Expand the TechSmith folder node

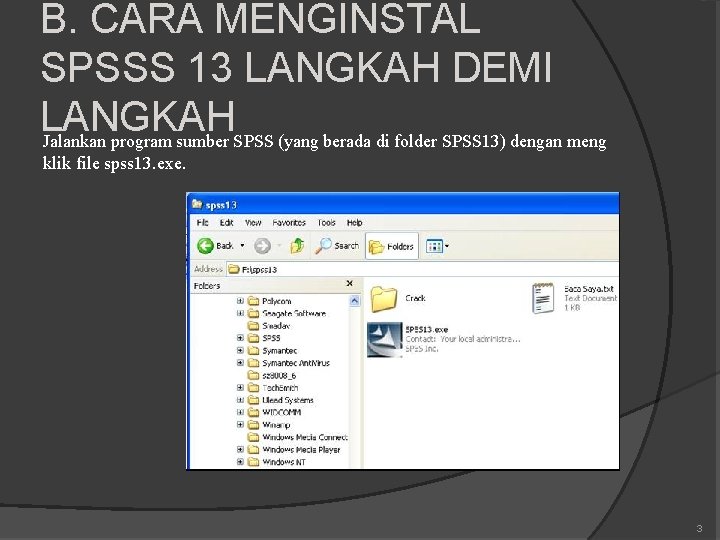(x=240, y=388)
